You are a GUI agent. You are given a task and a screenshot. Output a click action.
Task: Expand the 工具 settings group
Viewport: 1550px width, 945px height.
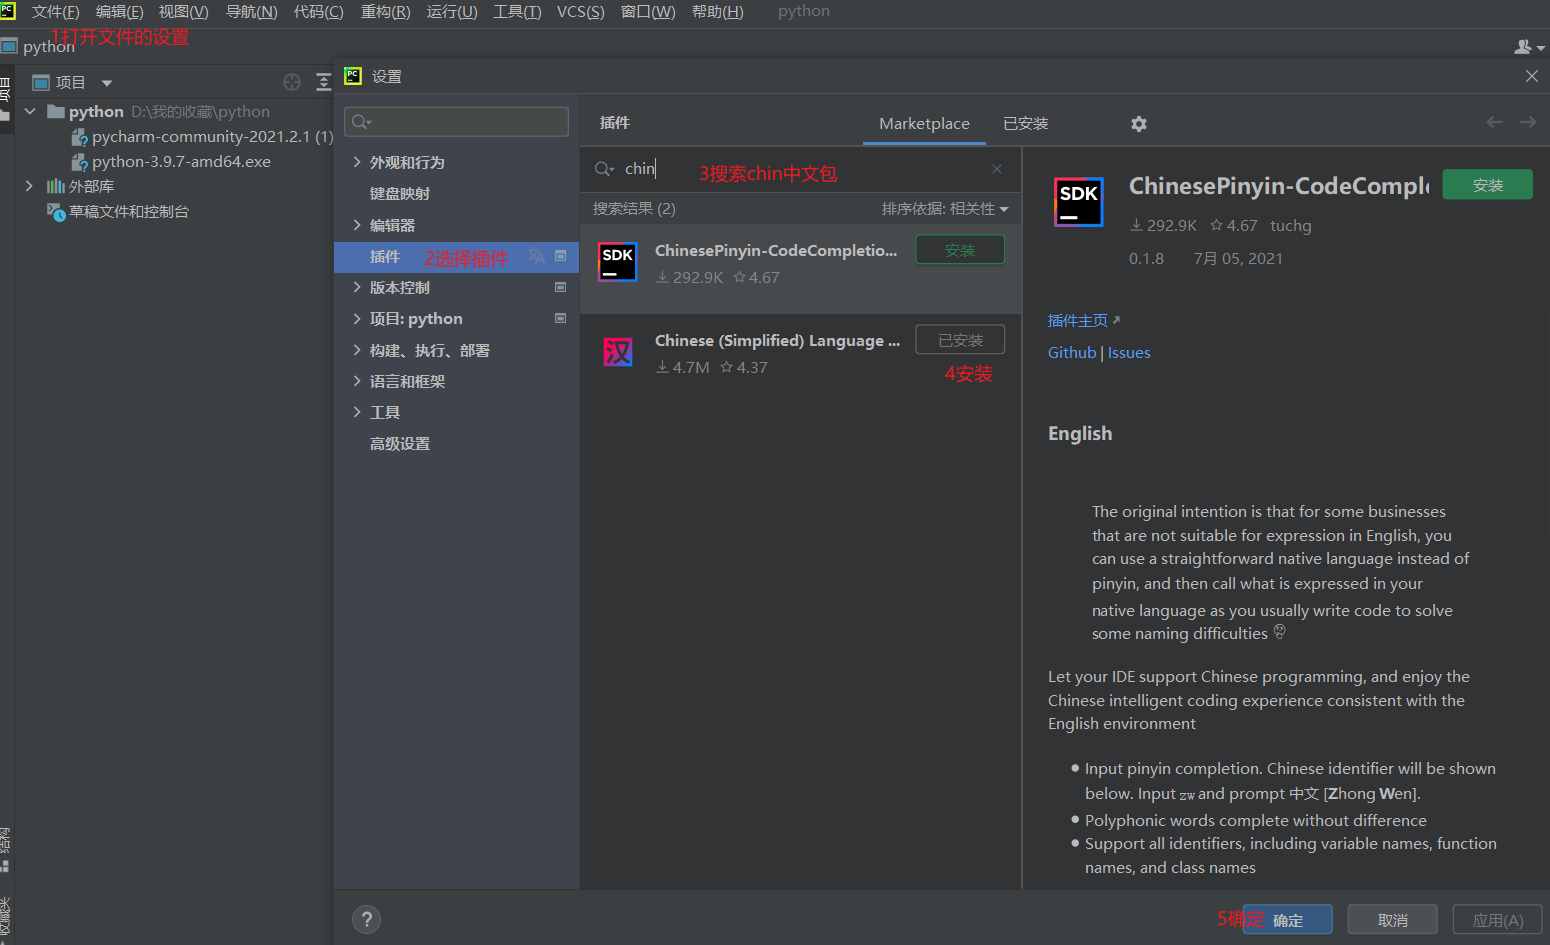point(357,412)
